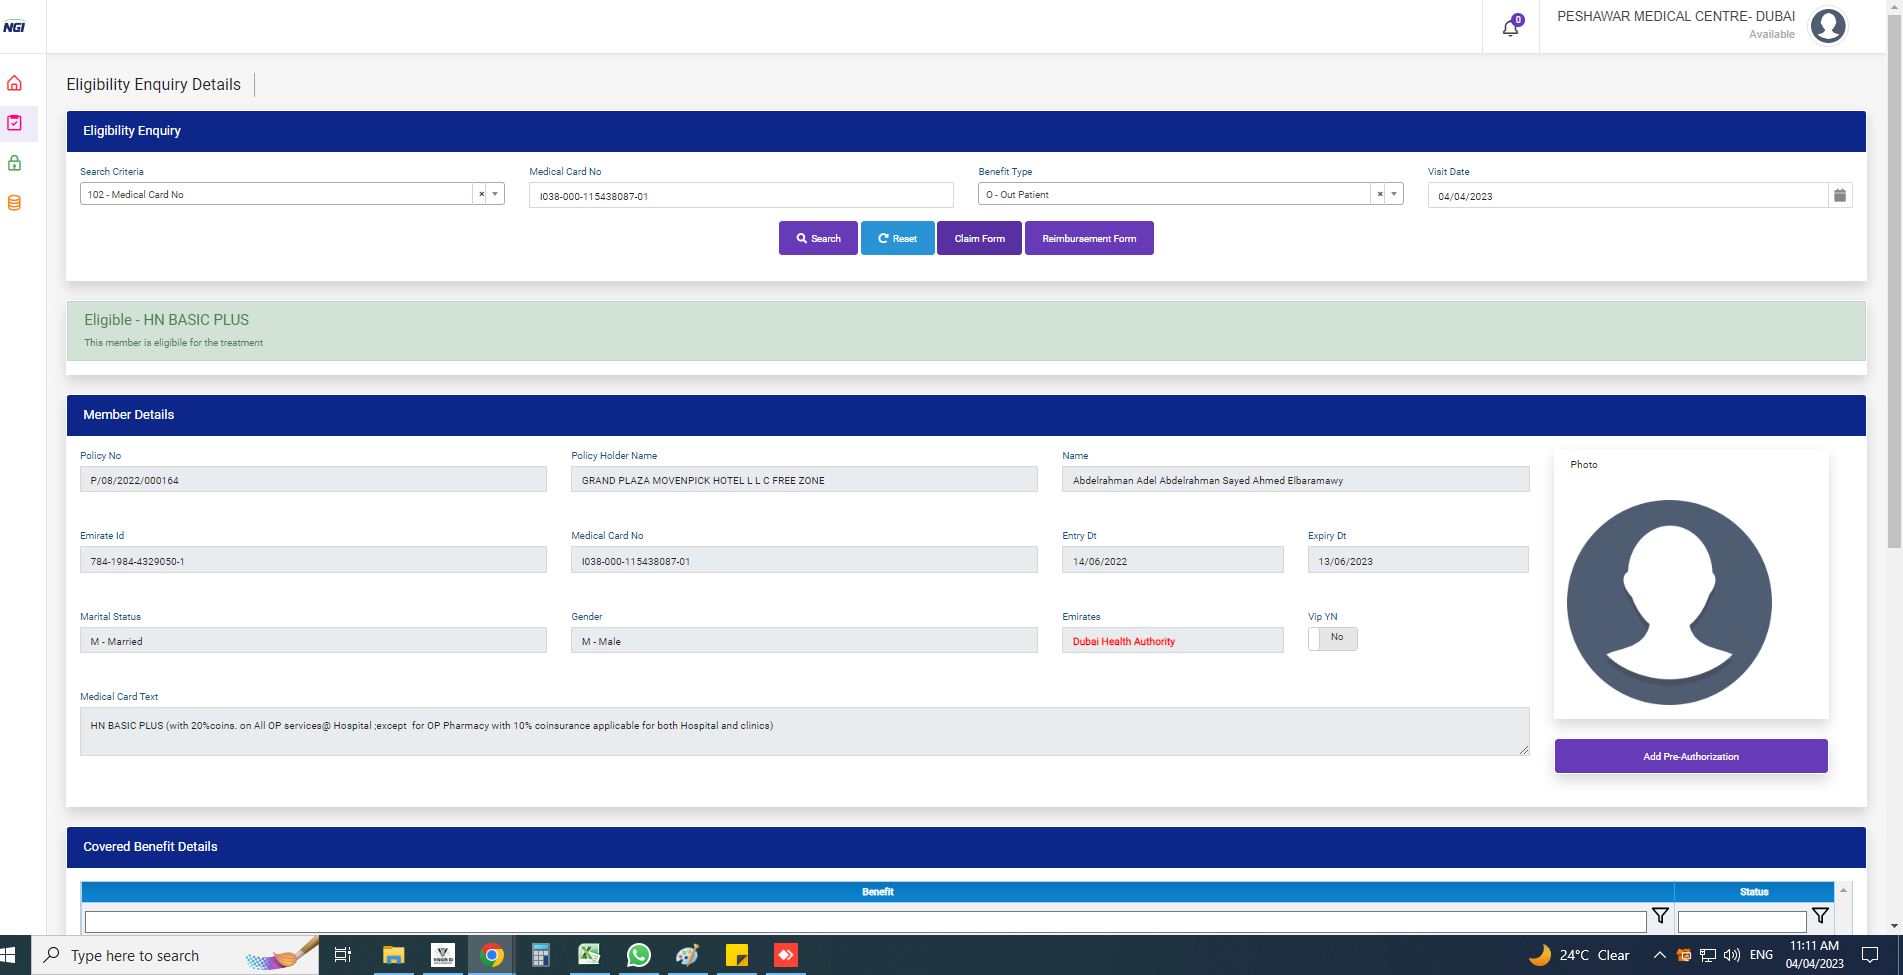
Task: Click Add Pre-Authorization button
Action: [x=1690, y=756]
